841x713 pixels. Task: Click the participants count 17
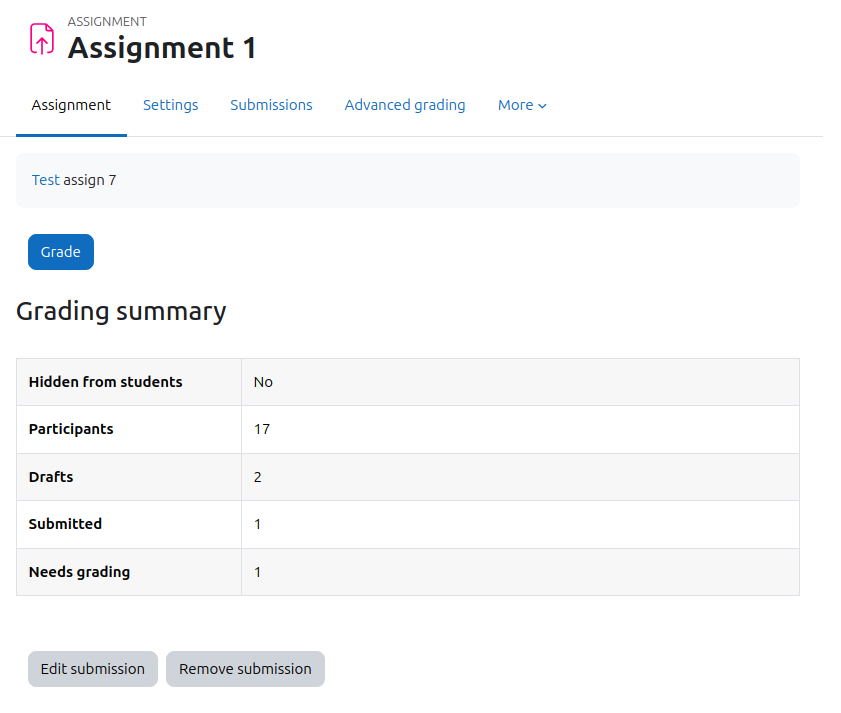pos(262,429)
